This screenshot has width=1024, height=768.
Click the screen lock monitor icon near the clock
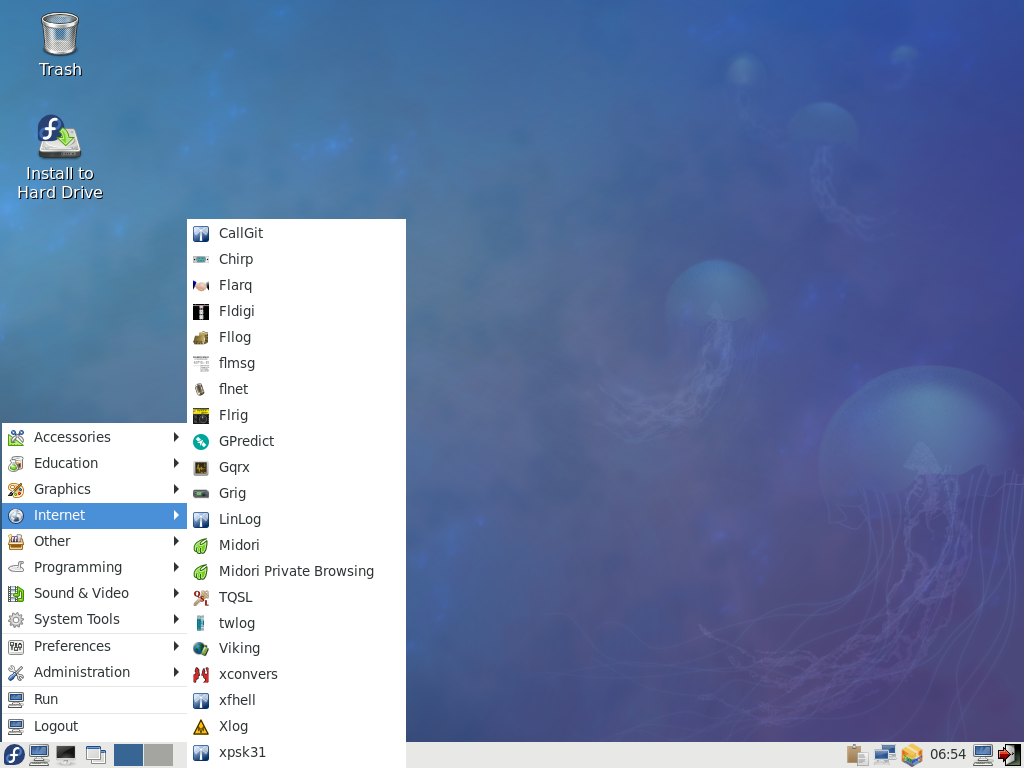[983, 755]
